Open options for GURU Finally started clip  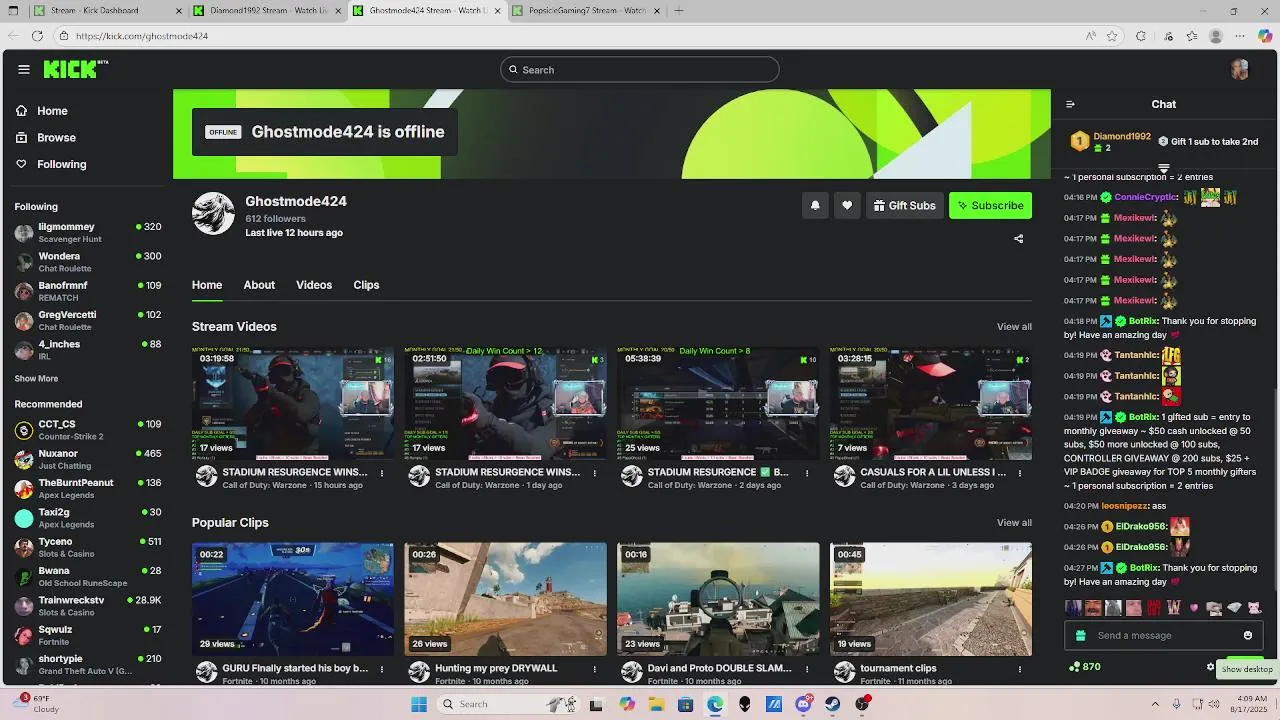point(382,669)
